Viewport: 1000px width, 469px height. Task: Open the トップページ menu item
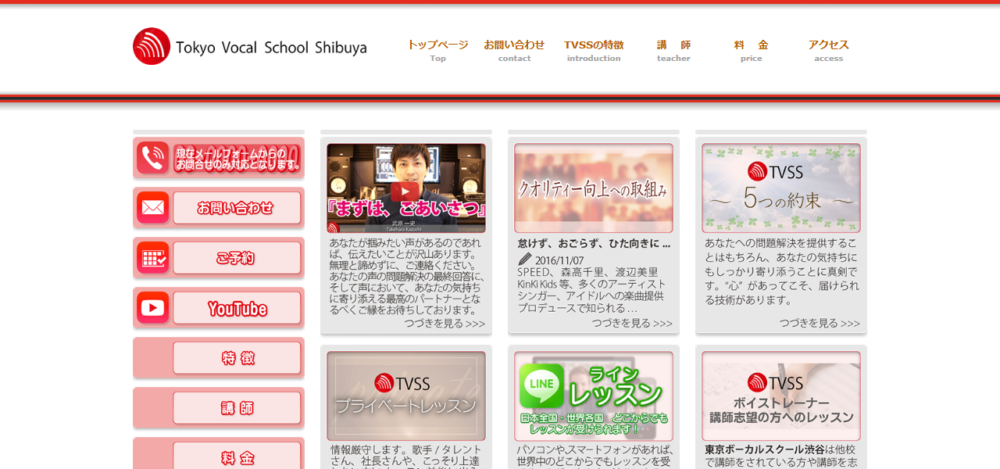438,50
